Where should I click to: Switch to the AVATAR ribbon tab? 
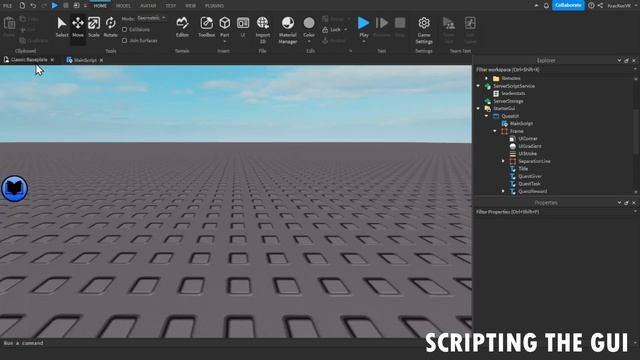[x=148, y=6]
